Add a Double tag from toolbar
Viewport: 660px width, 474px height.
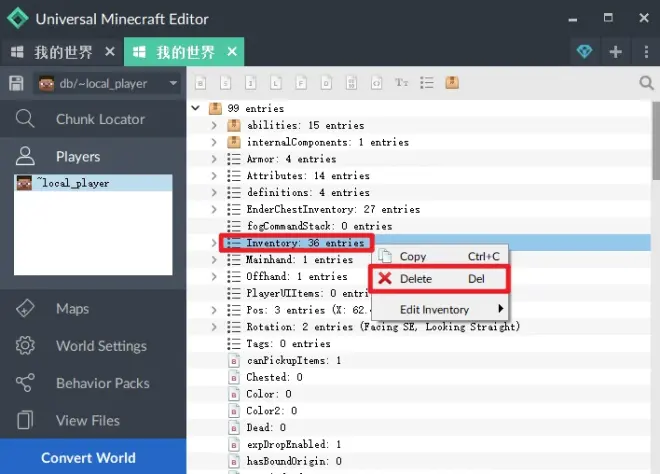(326, 83)
